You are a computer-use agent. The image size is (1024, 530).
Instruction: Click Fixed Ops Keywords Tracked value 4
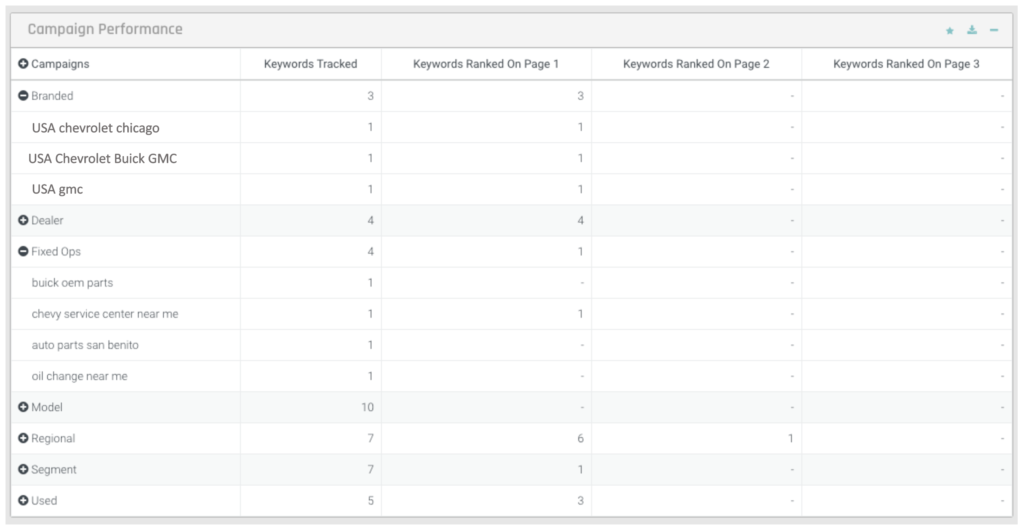coord(370,251)
